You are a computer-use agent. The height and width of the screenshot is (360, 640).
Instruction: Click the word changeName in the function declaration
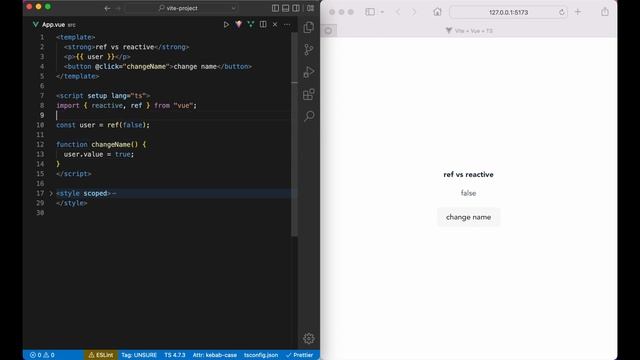click(x=111, y=144)
